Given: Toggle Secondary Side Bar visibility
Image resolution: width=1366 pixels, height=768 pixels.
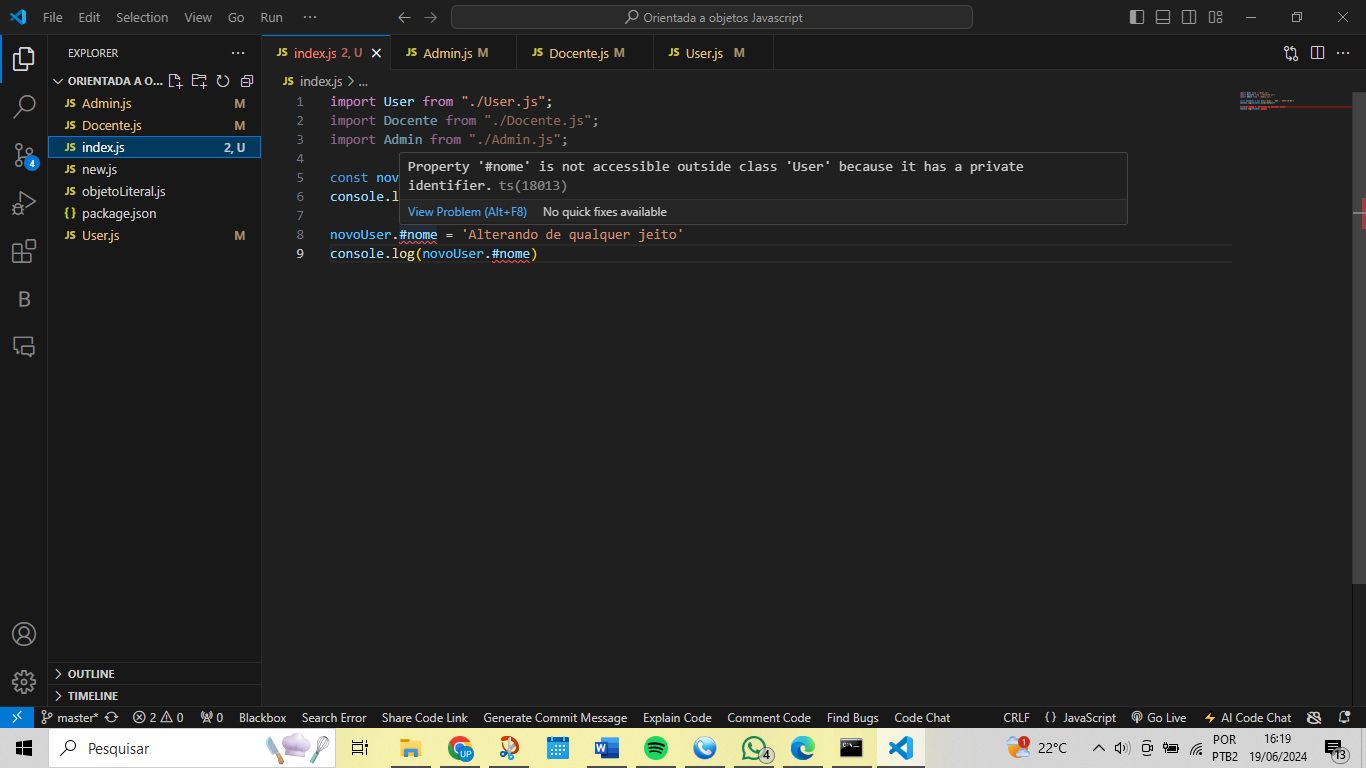Looking at the screenshot, I should pyautogui.click(x=1189, y=17).
